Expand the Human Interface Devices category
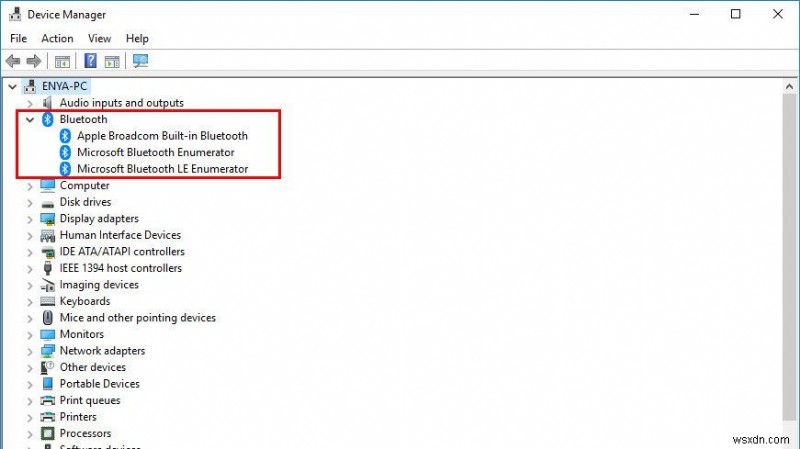Screen dimensions: 800x449 pyautogui.click(x=30, y=236)
